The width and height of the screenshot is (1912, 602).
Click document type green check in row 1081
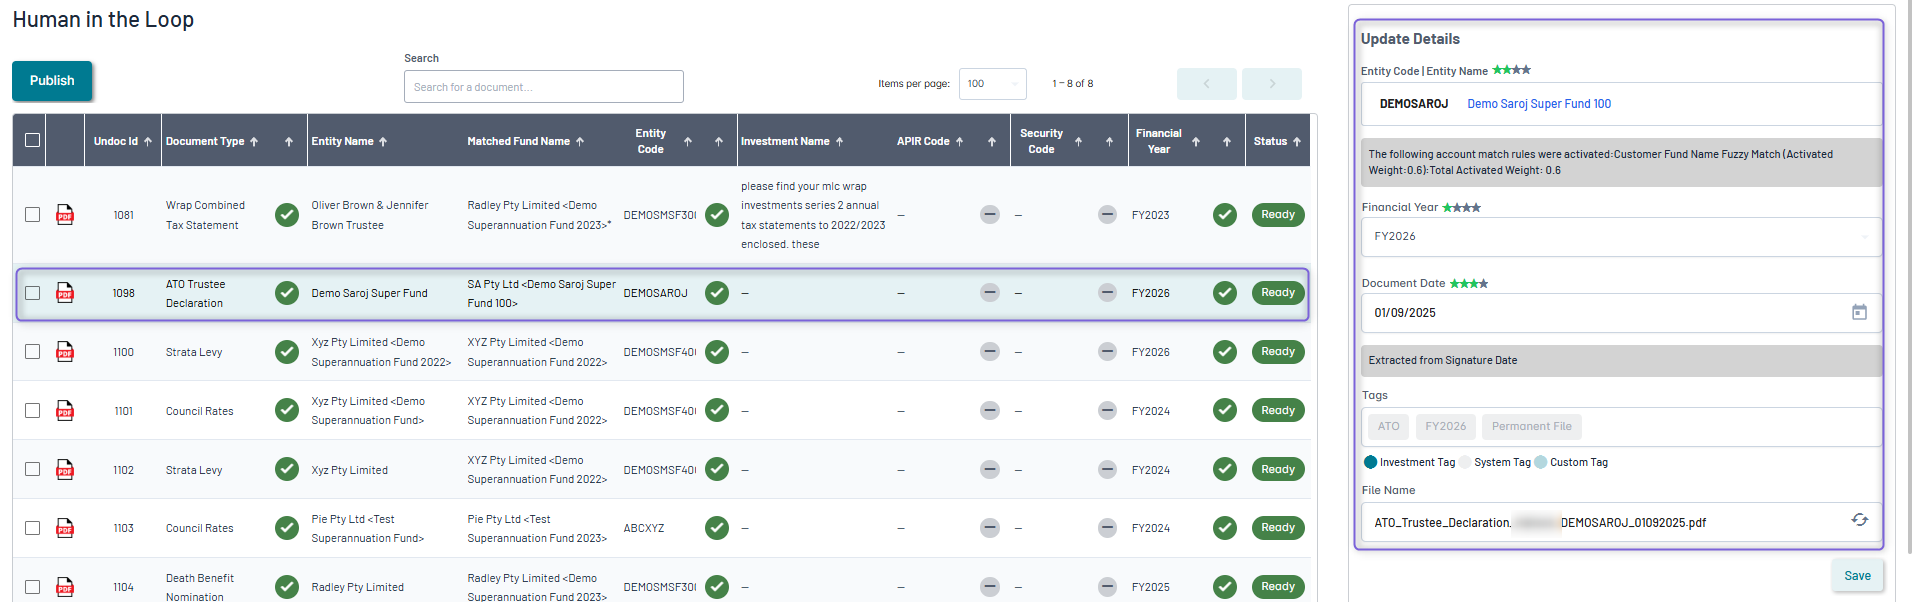[287, 215]
